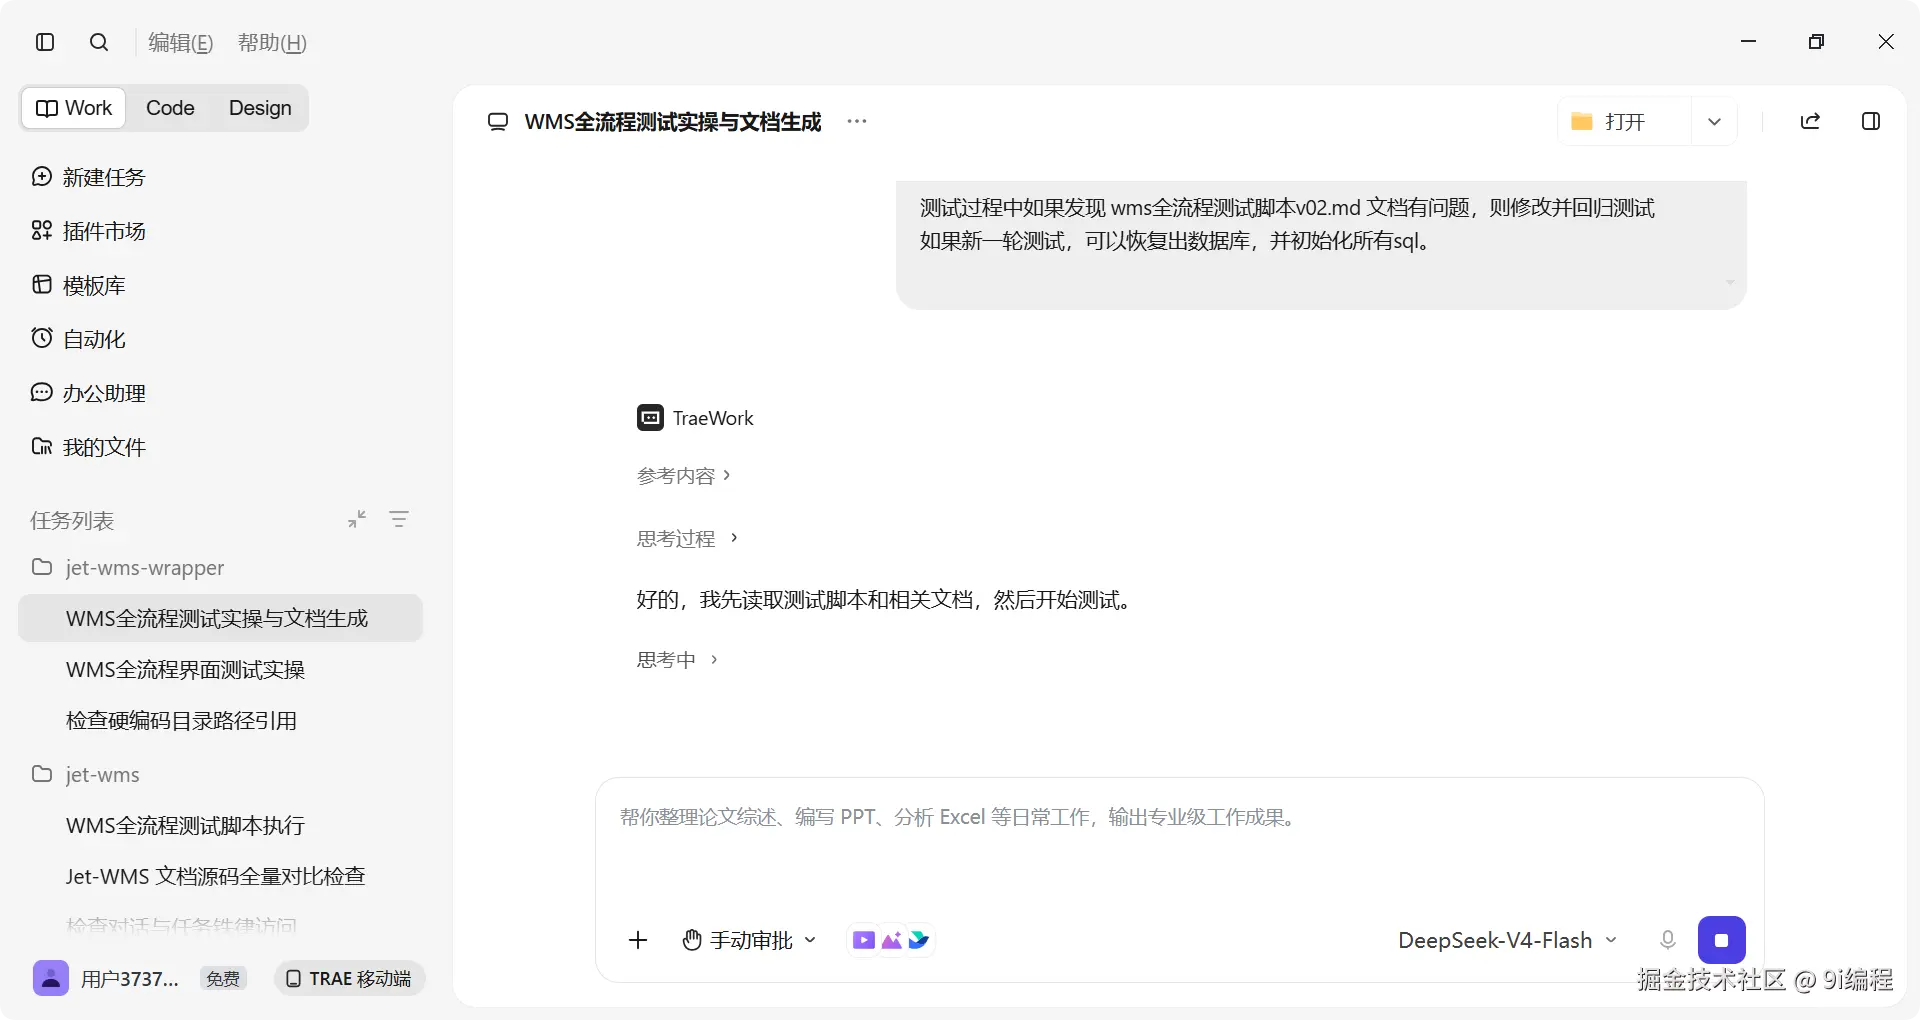Open 我的文件 my files
Viewport: 1920px width, 1020px height.
click(x=89, y=447)
